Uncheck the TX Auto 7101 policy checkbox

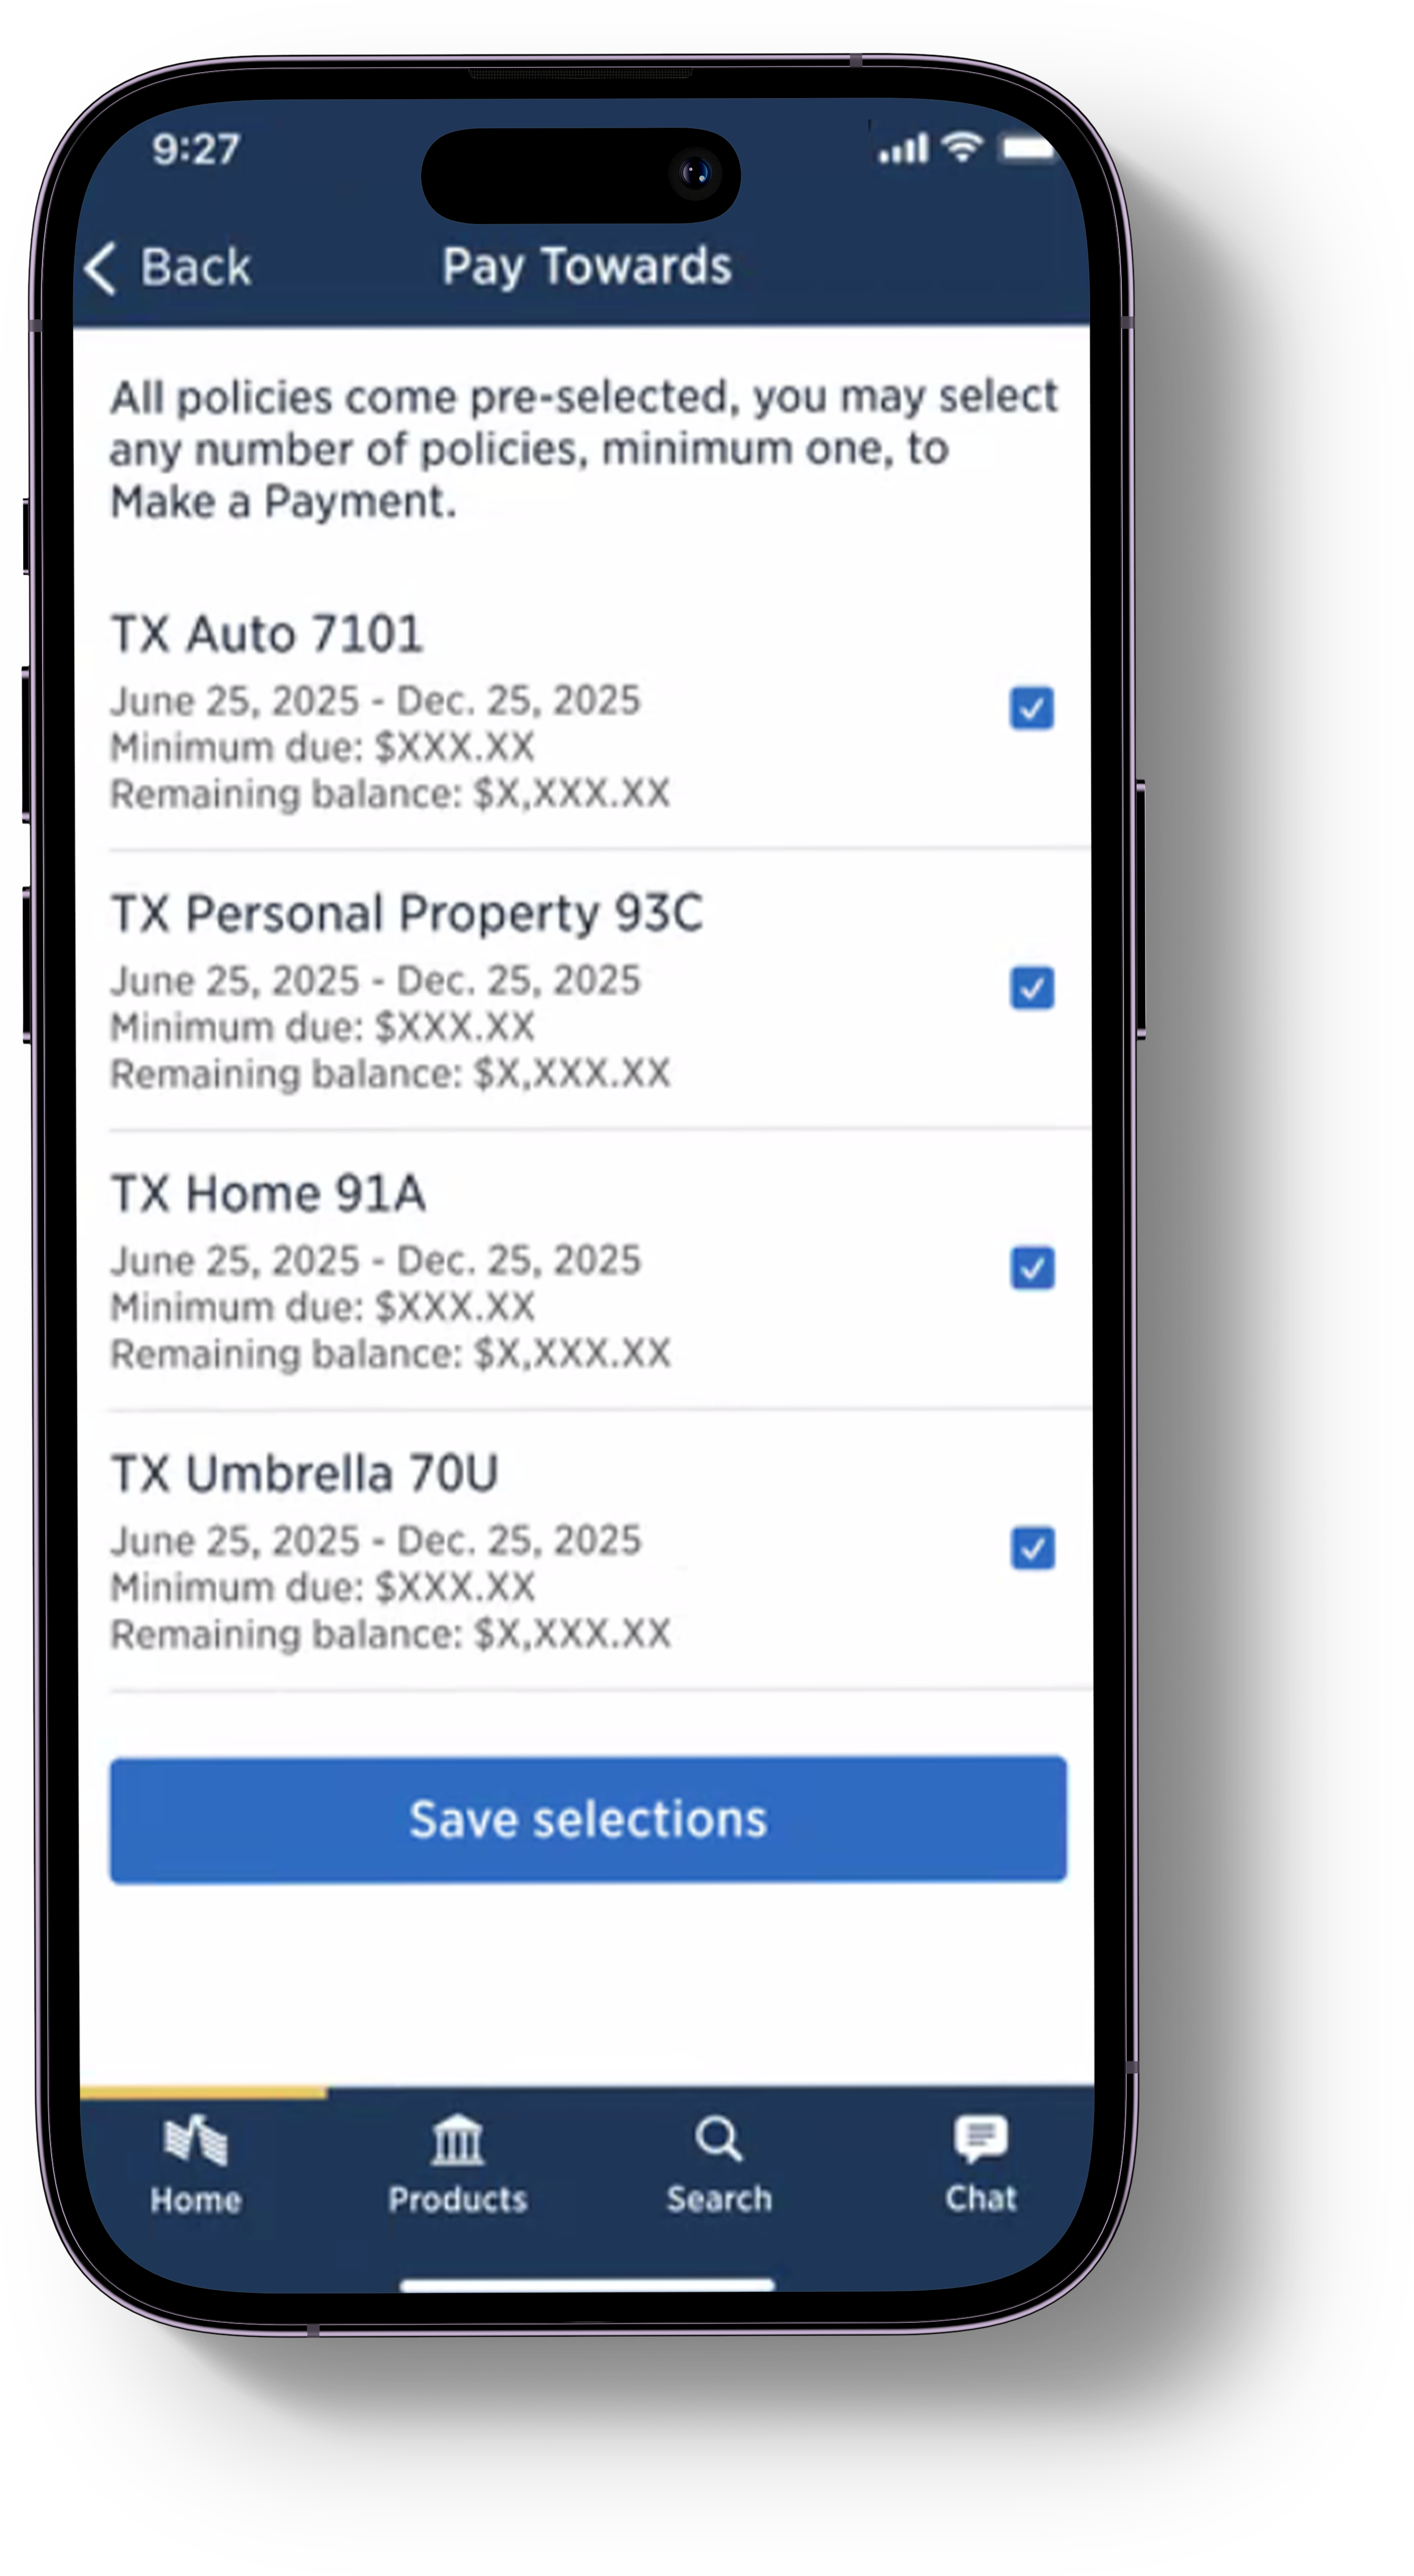pyautogui.click(x=1031, y=708)
